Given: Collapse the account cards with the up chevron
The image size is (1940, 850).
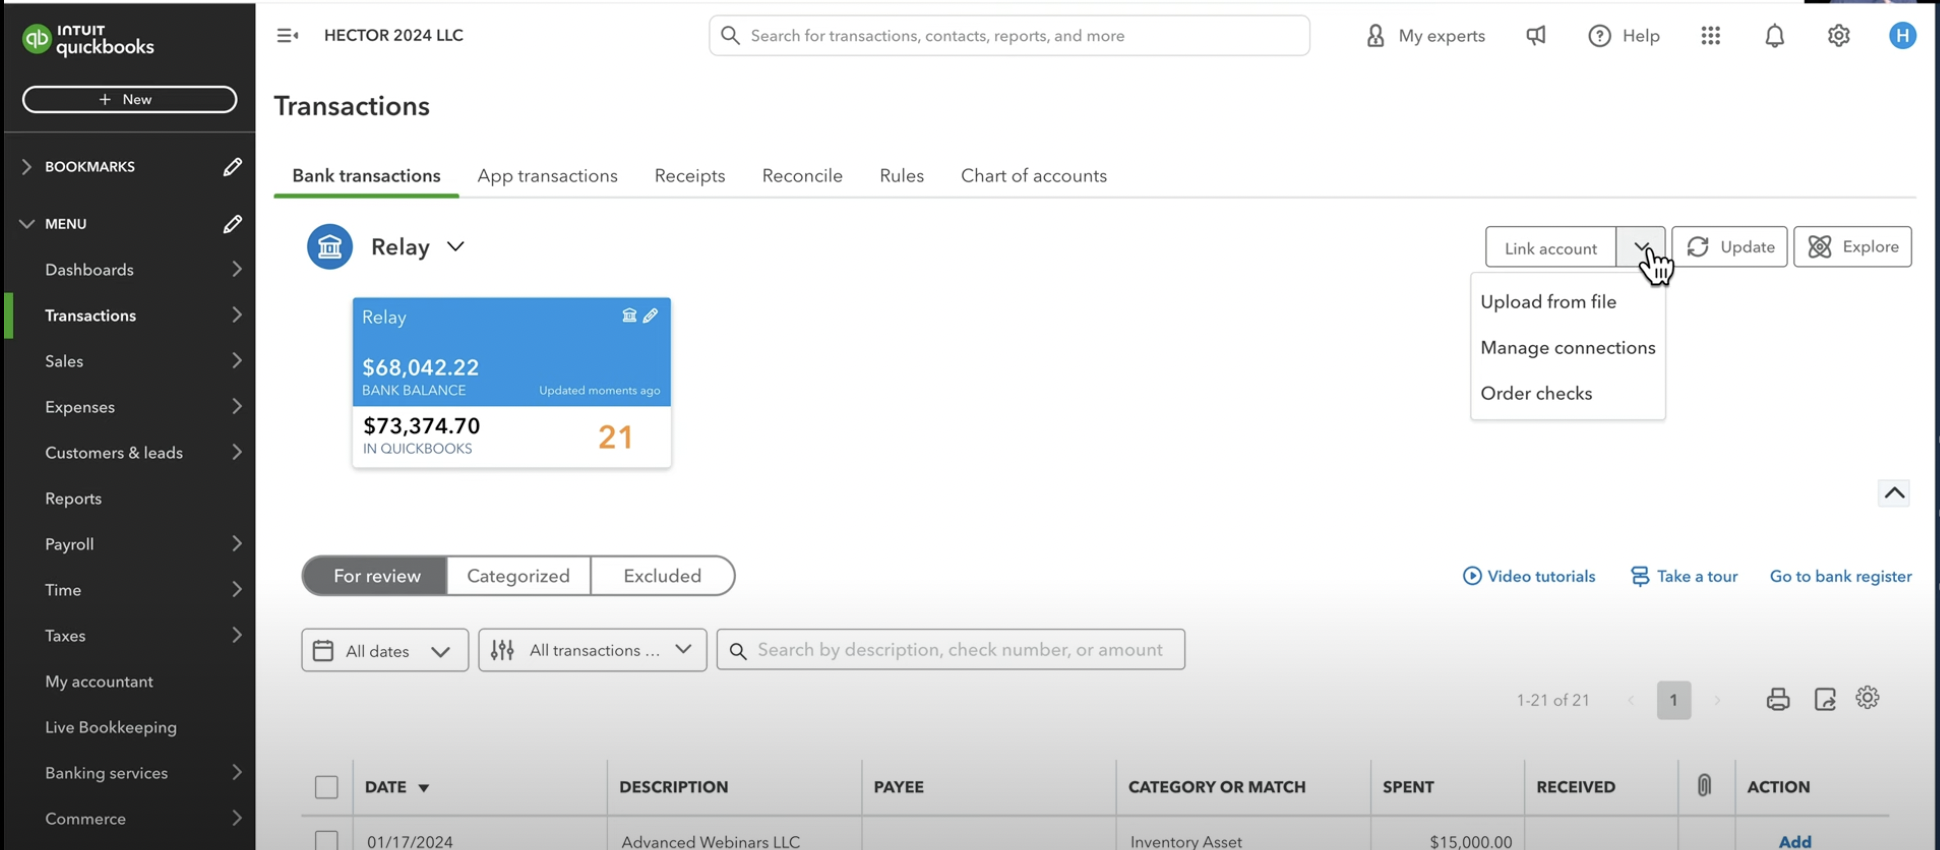Looking at the screenshot, I should pos(1894,493).
